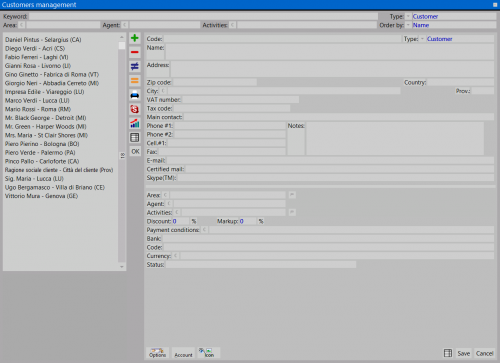Open the Area lookup arrow in the customer form

click(165, 195)
